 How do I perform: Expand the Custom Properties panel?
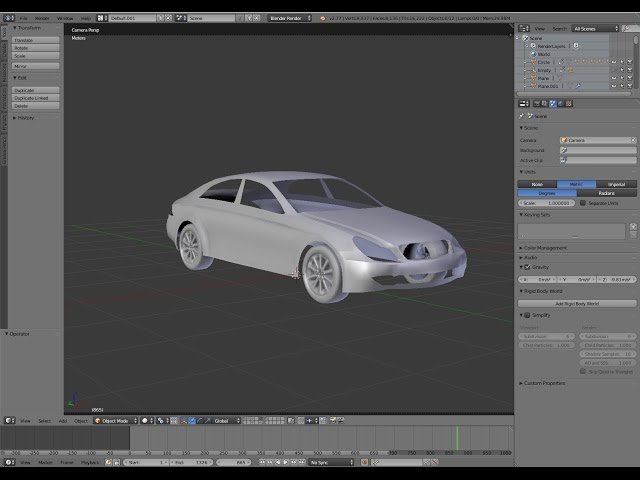pyautogui.click(x=542, y=383)
